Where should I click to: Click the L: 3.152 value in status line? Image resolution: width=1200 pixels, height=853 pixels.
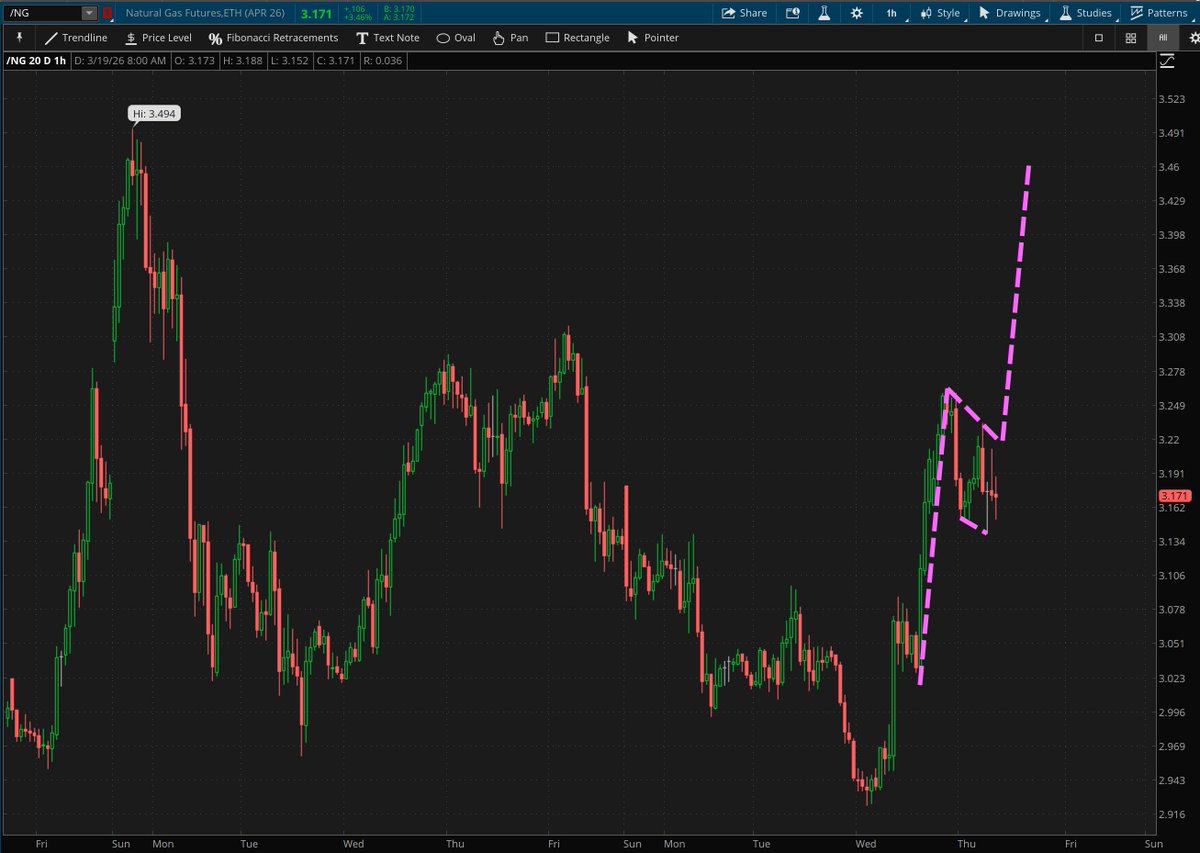pos(288,61)
